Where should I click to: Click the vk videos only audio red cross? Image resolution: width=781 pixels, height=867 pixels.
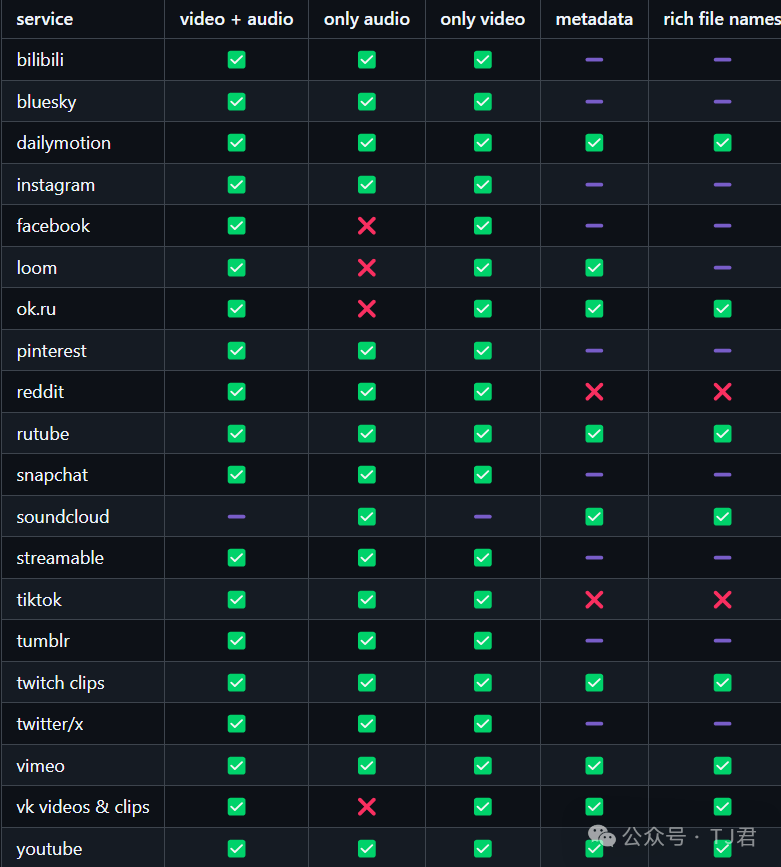point(367,807)
